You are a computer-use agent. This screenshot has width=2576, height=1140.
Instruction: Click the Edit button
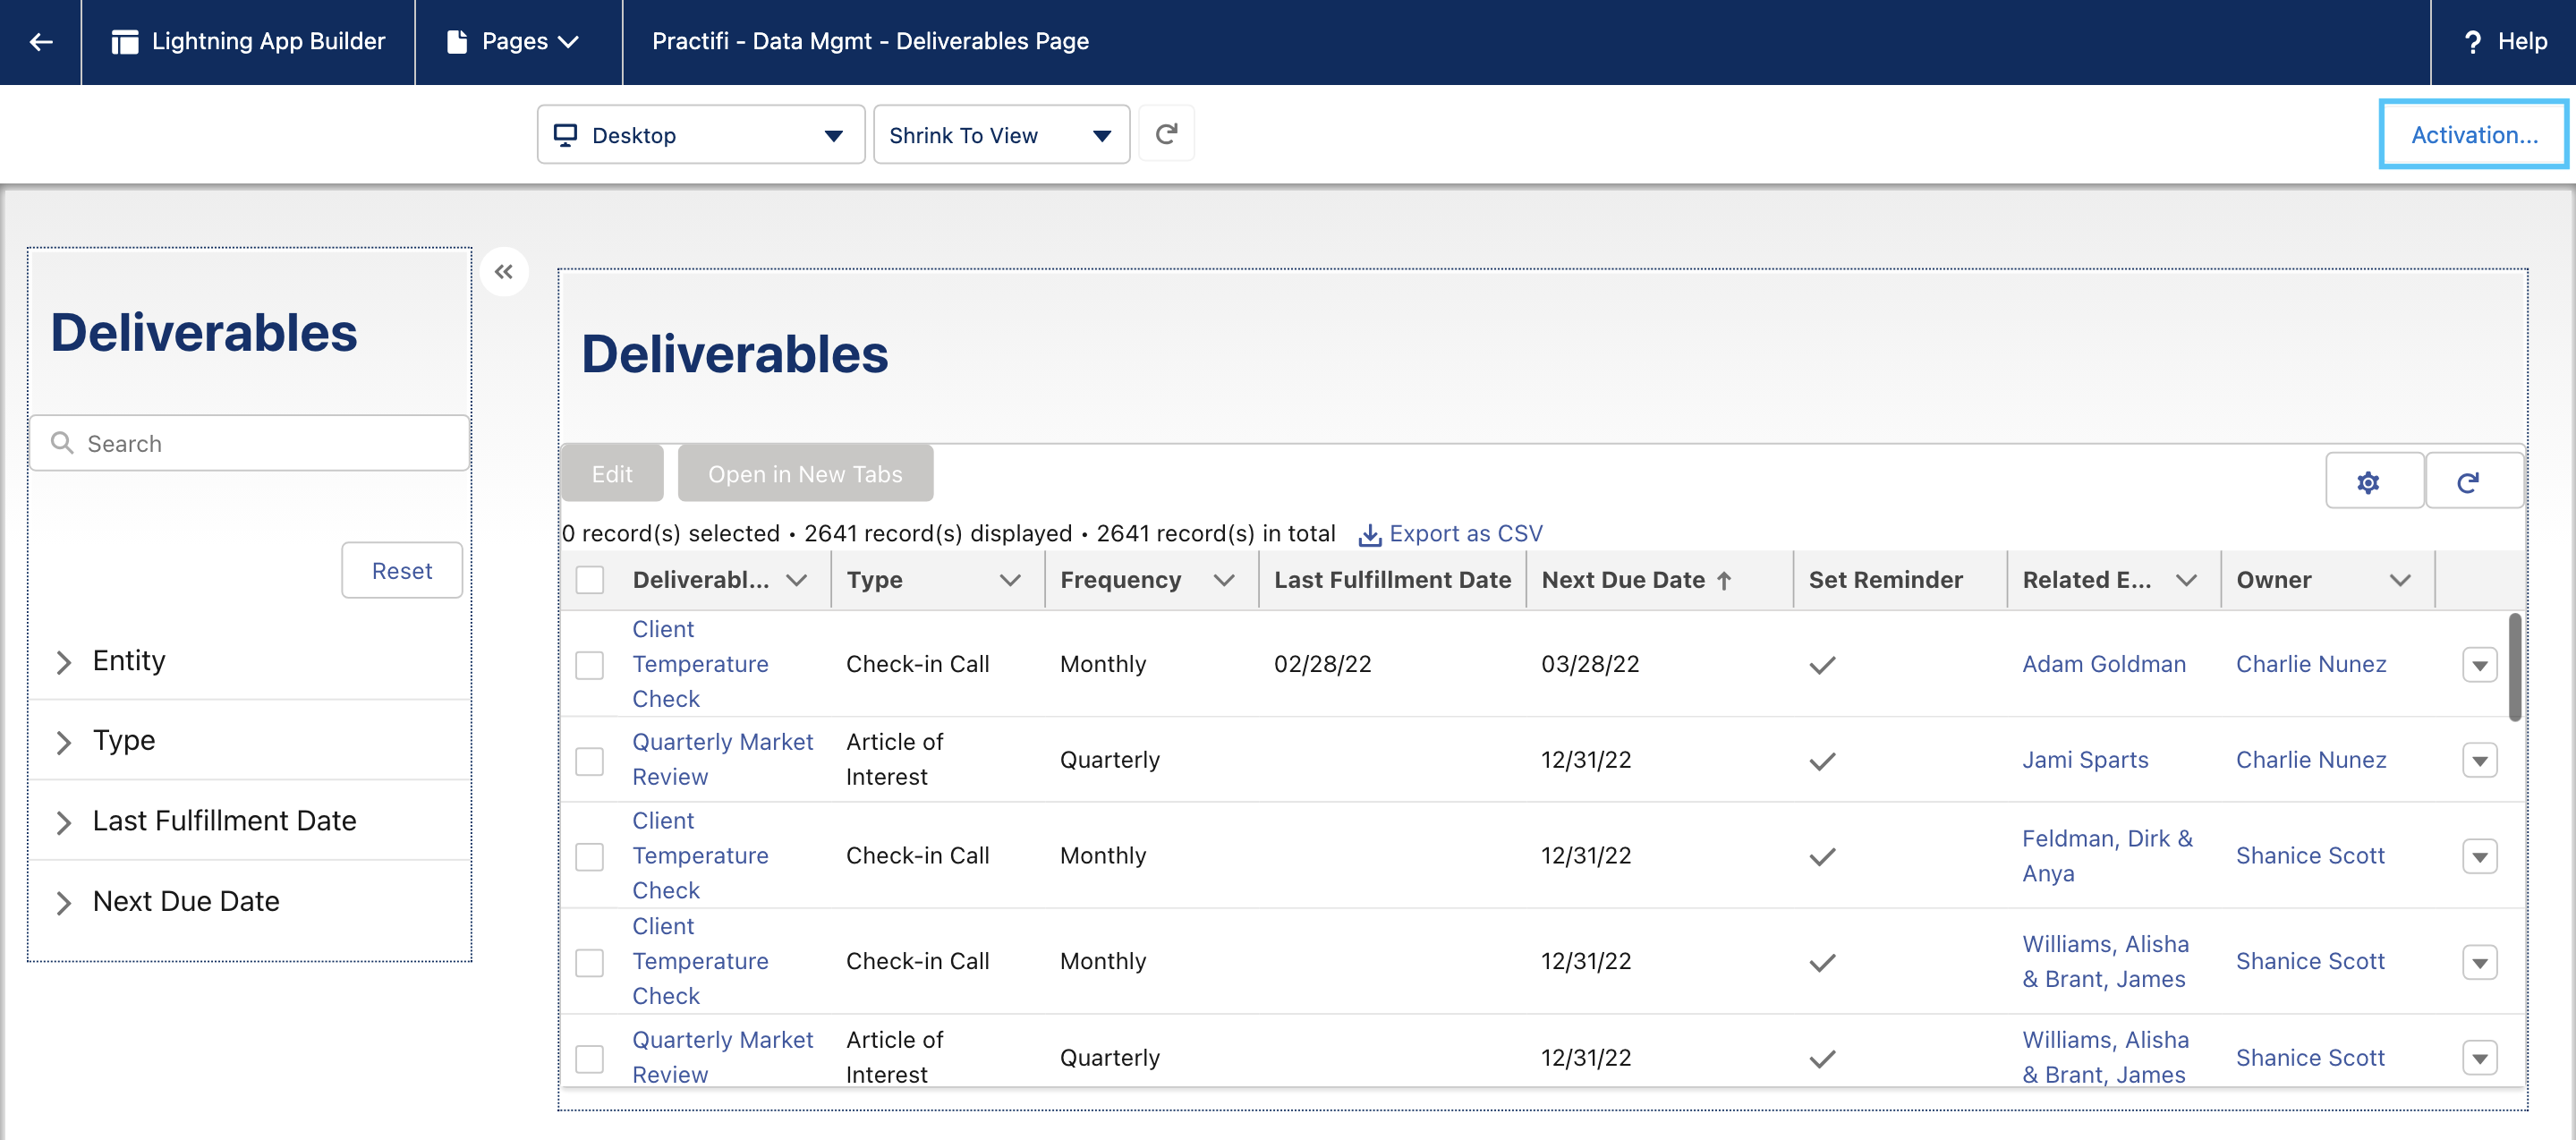click(612, 474)
